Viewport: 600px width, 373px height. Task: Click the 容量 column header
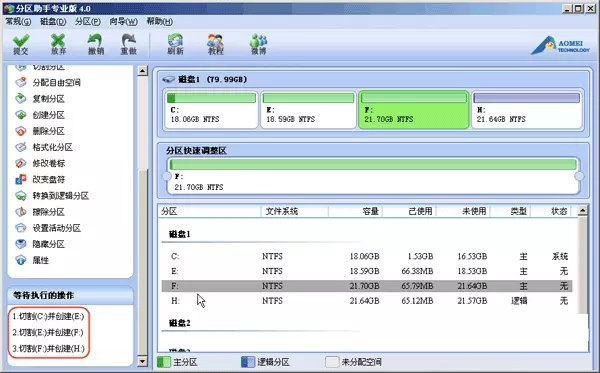(355, 211)
